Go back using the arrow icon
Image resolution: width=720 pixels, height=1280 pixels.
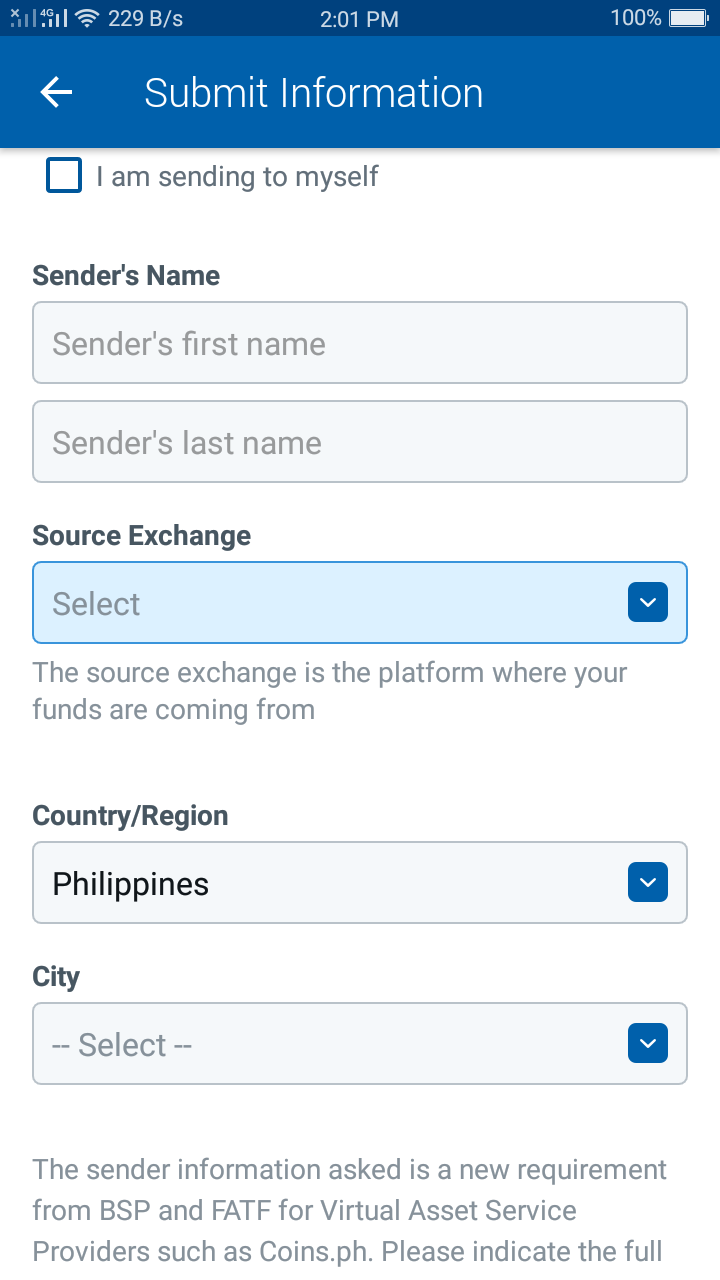point(57,92)
